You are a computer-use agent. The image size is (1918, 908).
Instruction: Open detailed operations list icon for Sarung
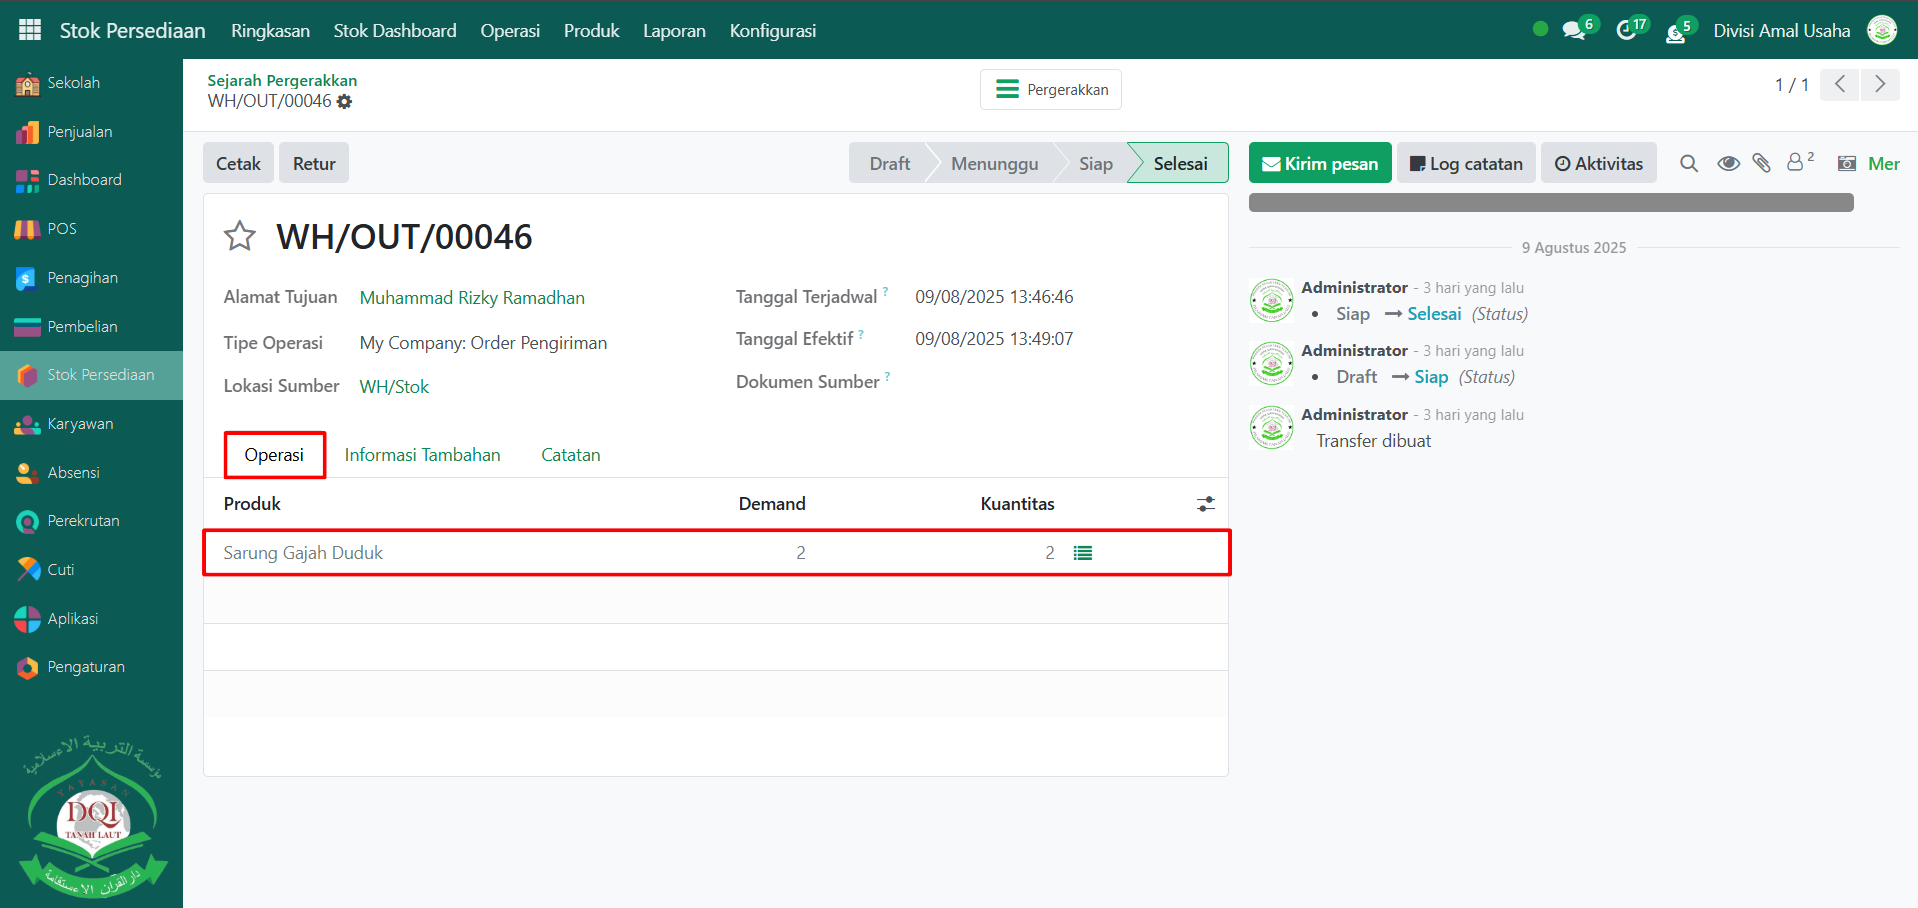(1083, 553)
